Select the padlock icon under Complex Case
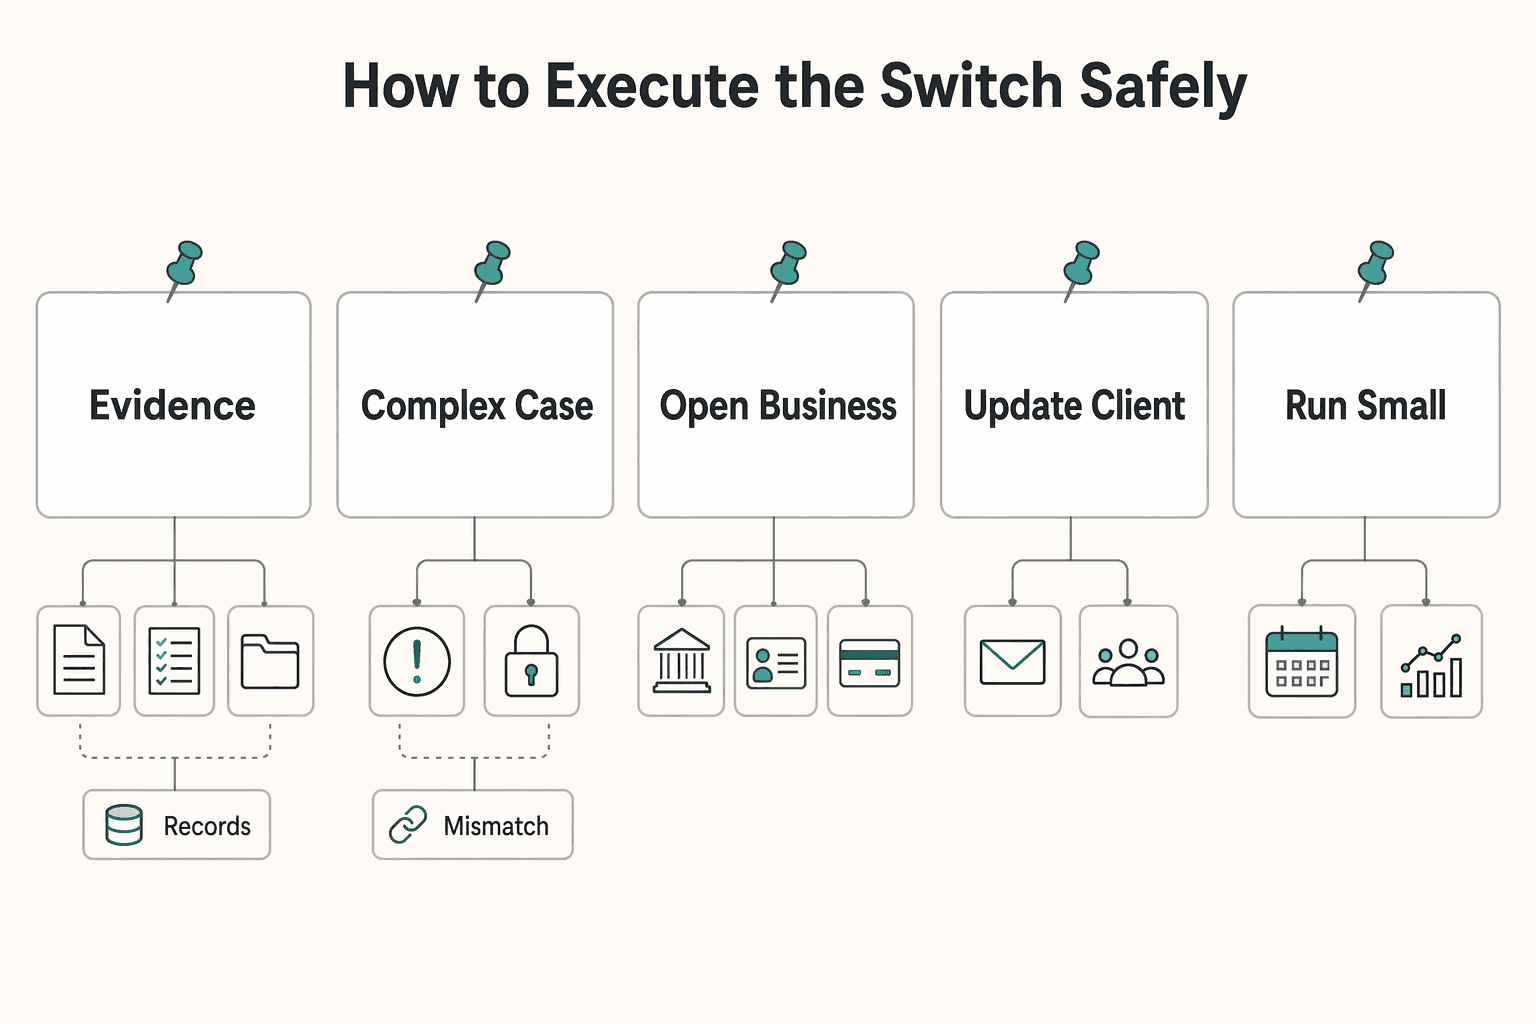Viewport: 1536px width, 1024px height. 531,661
